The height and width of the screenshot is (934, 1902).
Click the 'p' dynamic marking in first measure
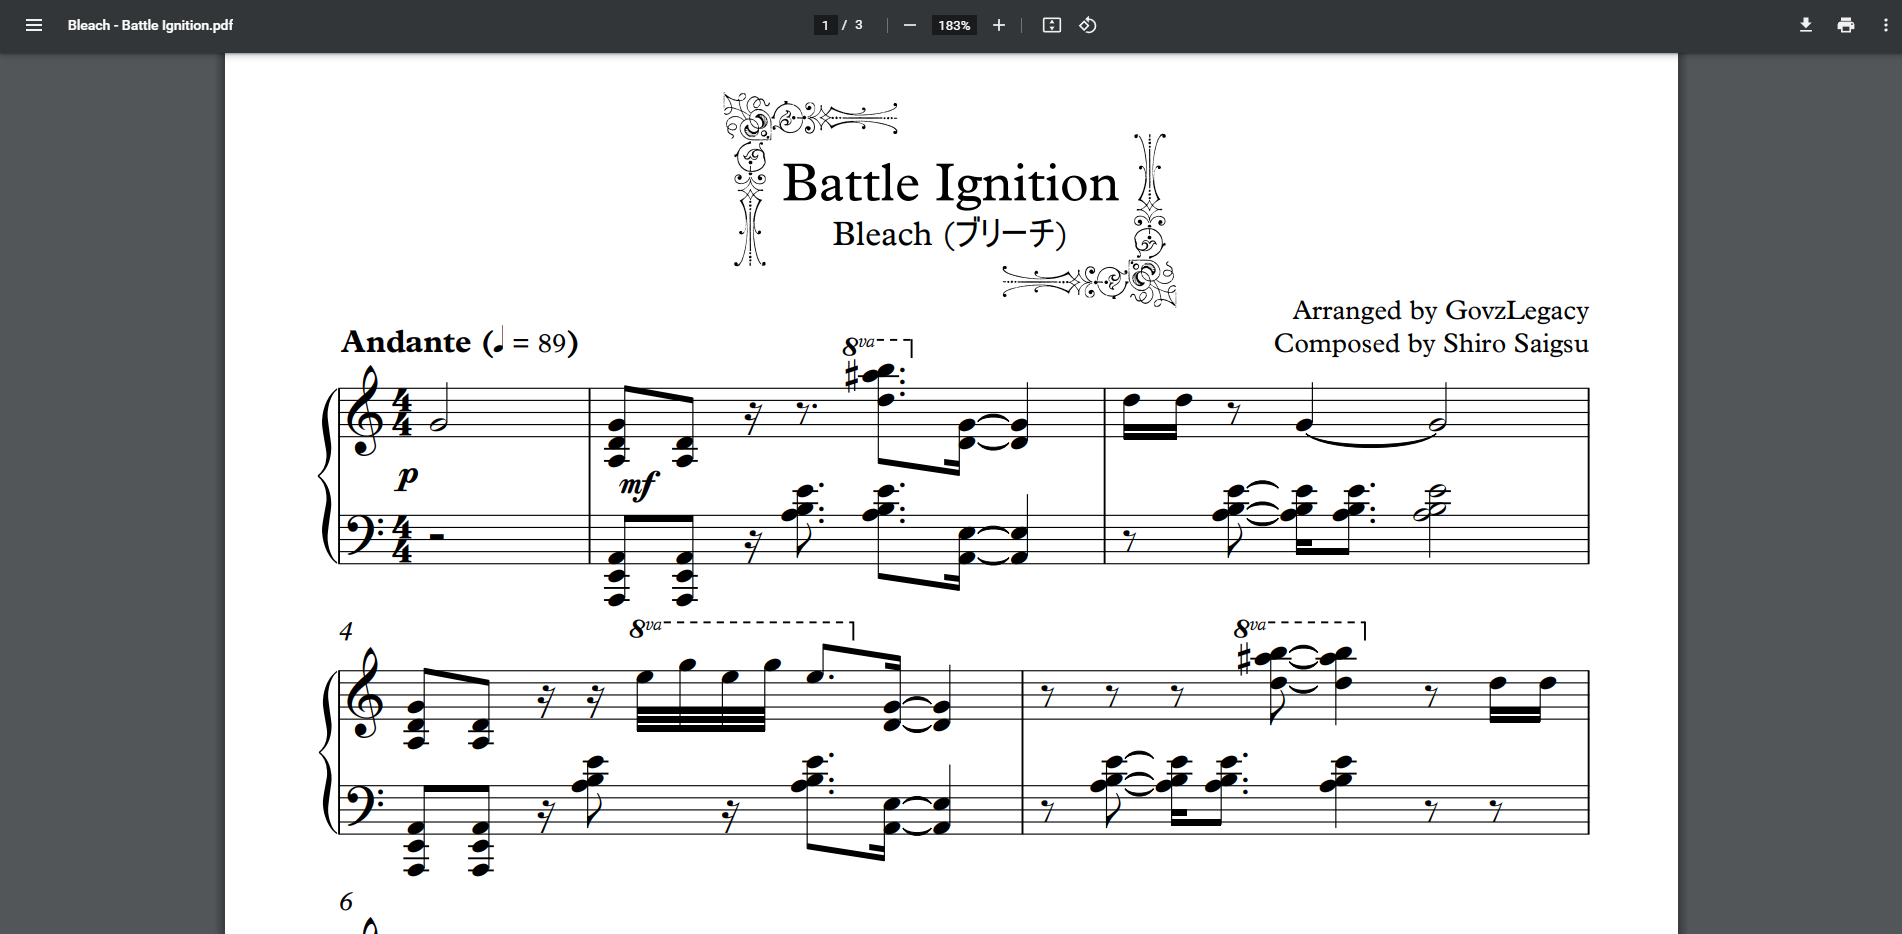pyautogui.click(x=406, y=478)
